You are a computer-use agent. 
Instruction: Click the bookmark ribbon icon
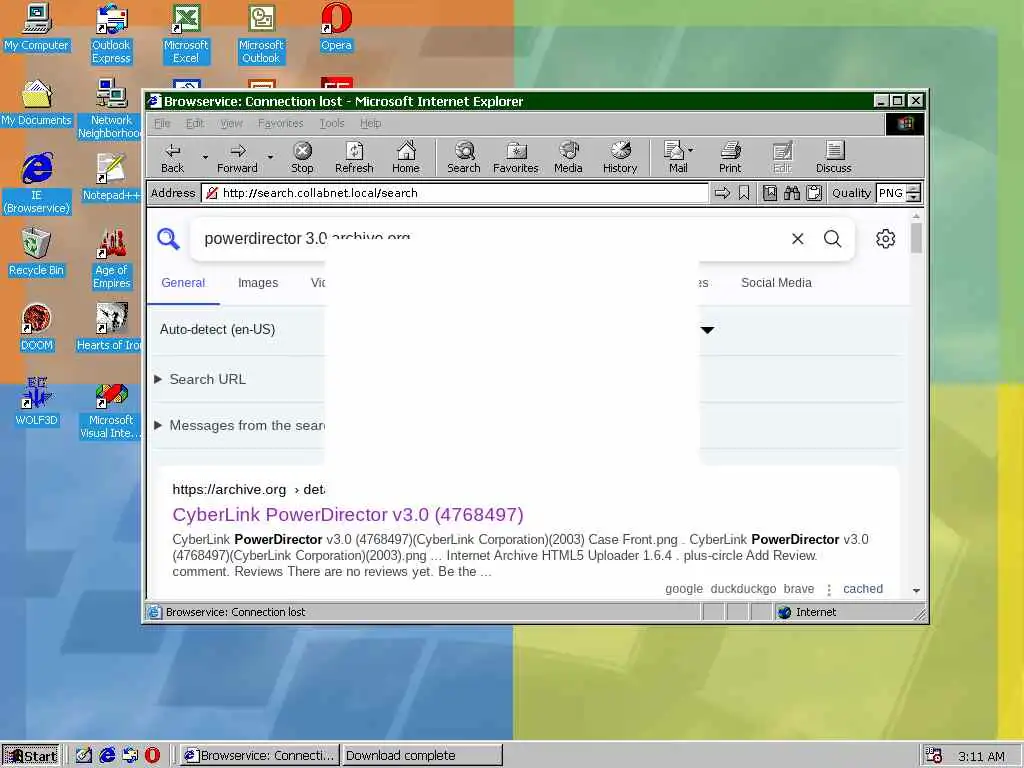pos(744,193)
